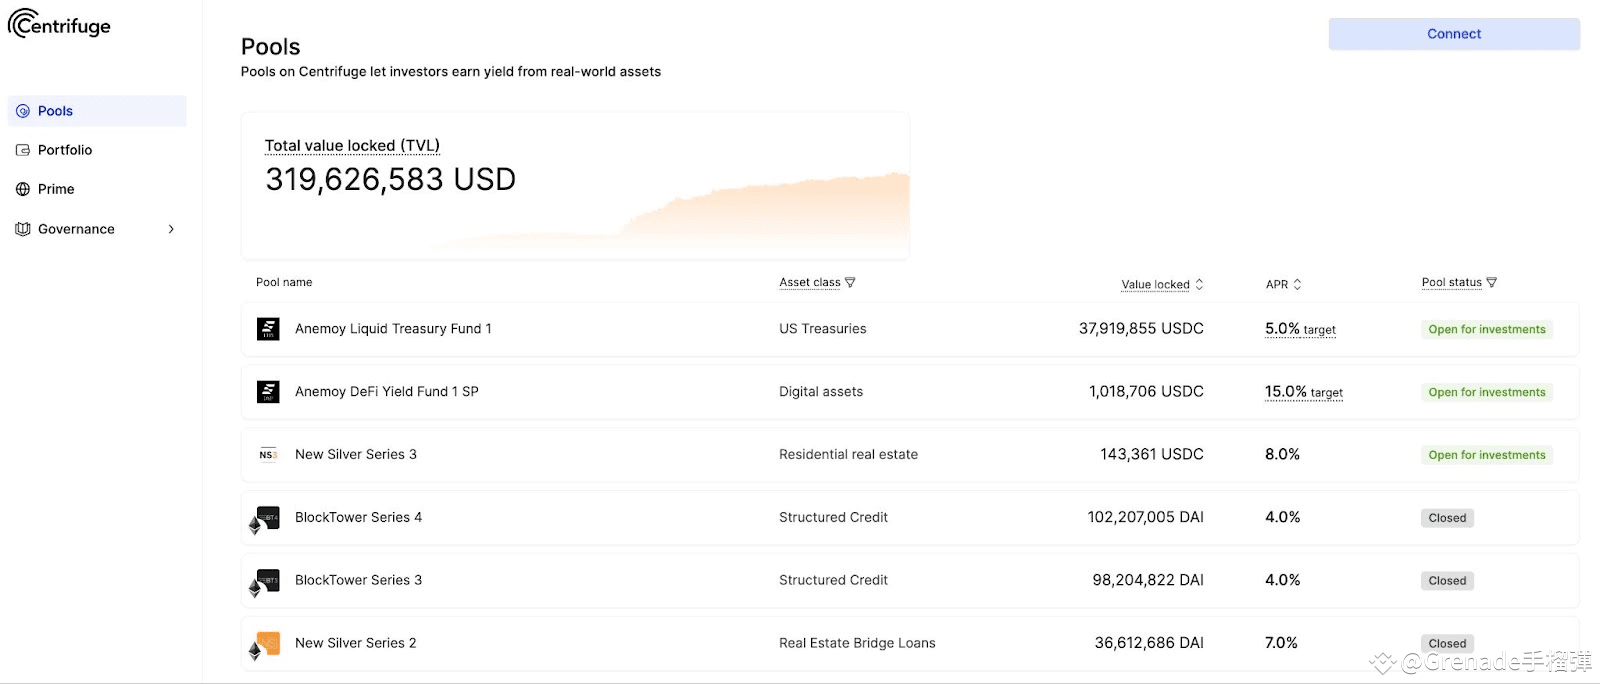Image resolution: width=1600 pixels, height=684 pixels.
Task: Select the Portfolio wallet icon
Action: [23, 150]
